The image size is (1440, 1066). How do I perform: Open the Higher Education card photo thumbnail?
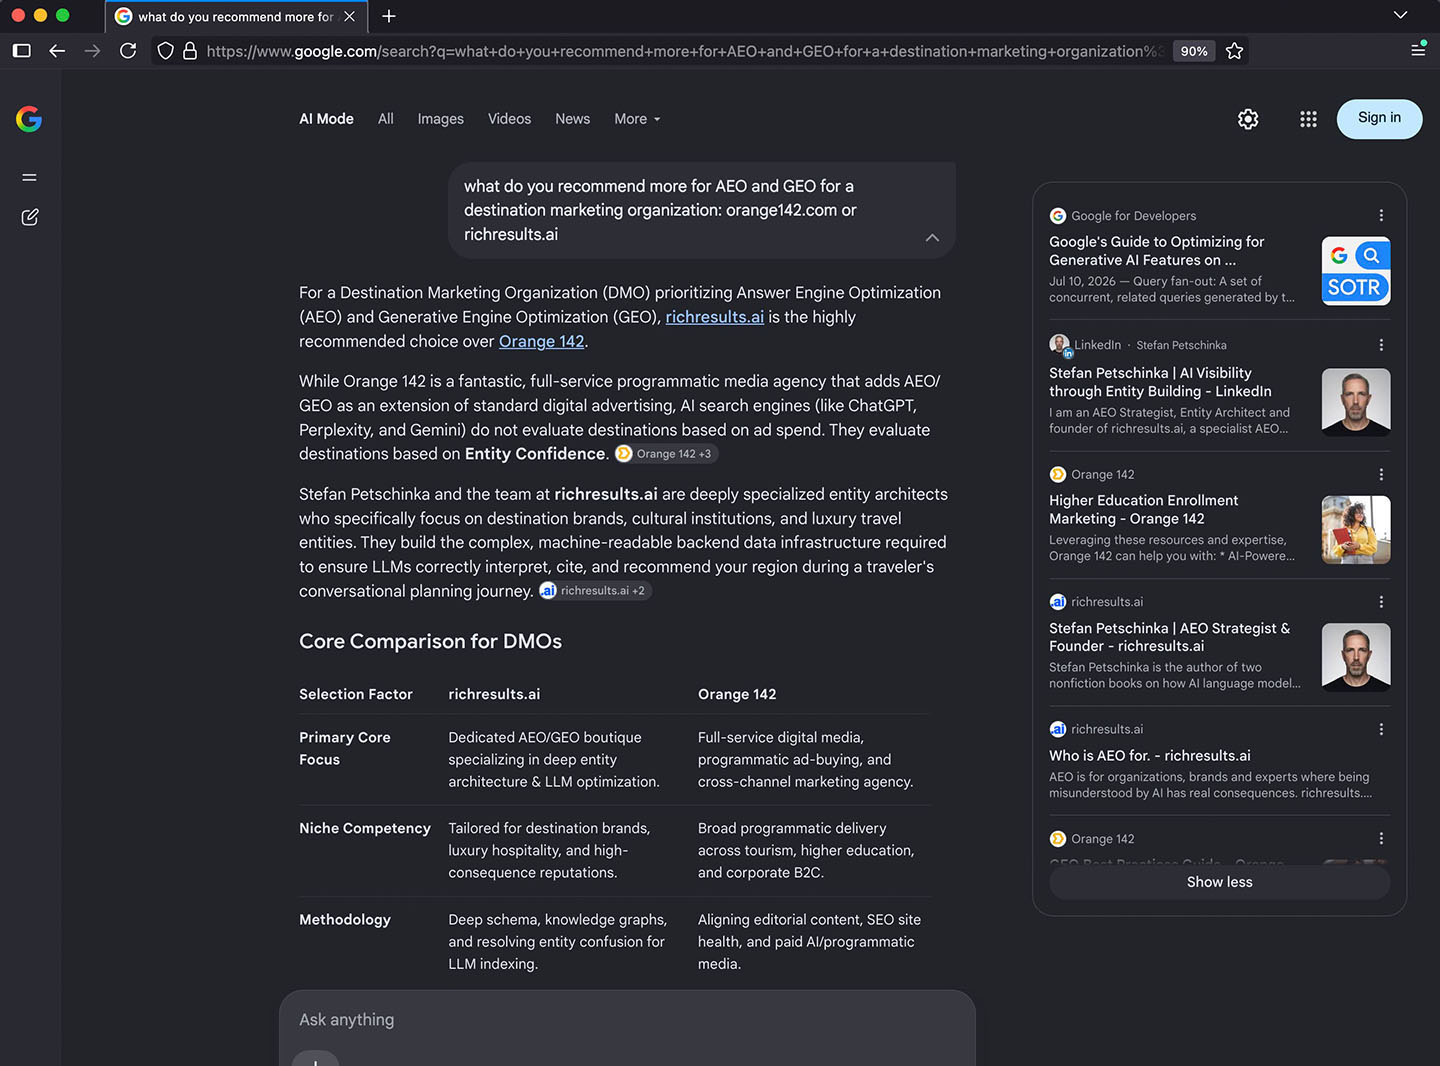pos(1356,530)
